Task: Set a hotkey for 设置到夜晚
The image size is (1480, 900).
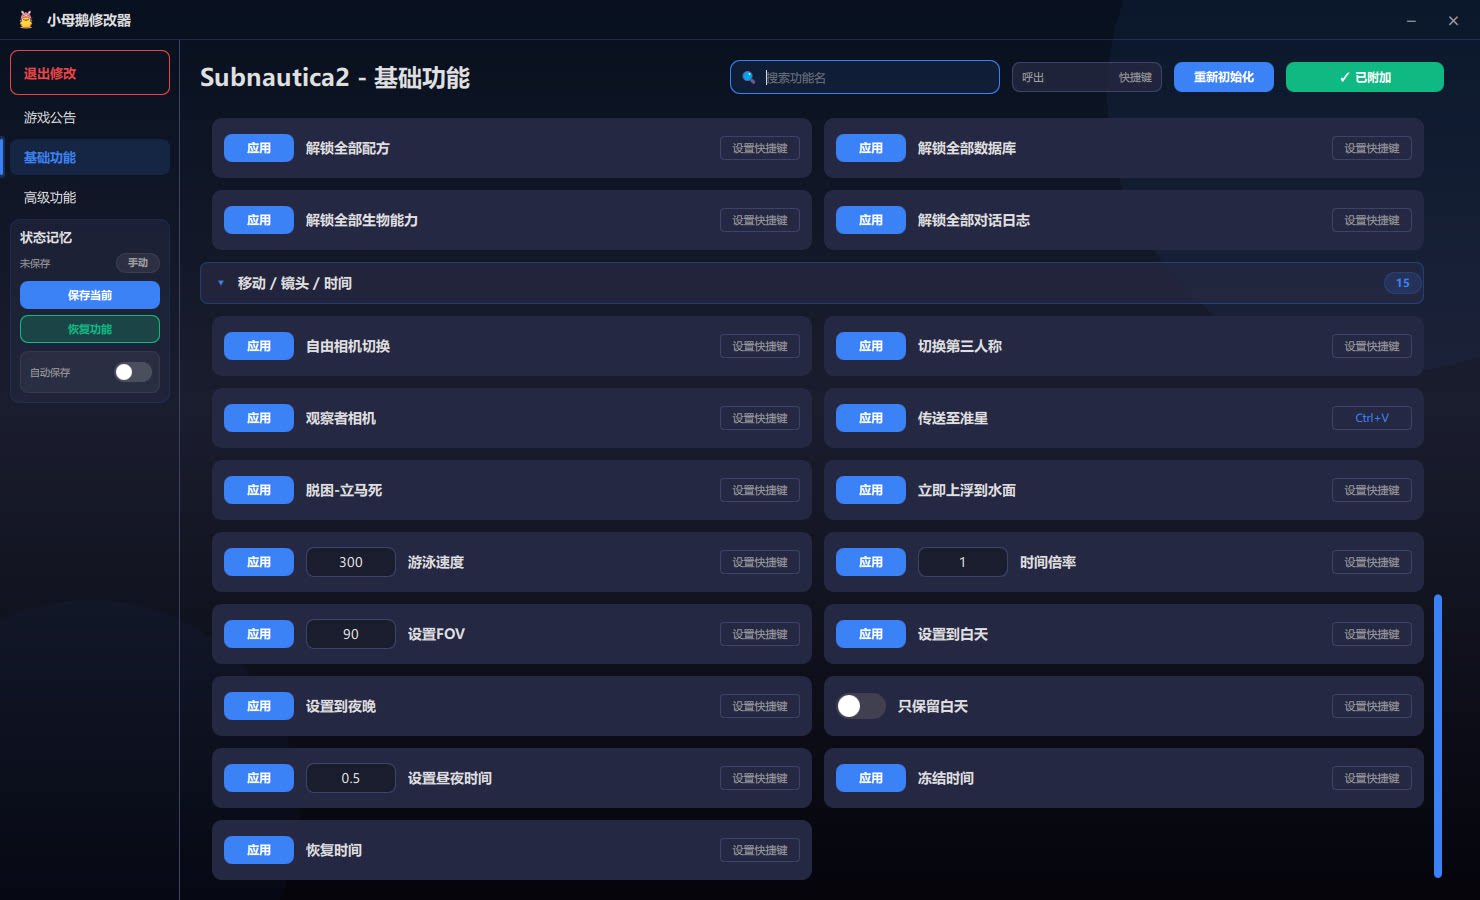Action: click(760, 706)
